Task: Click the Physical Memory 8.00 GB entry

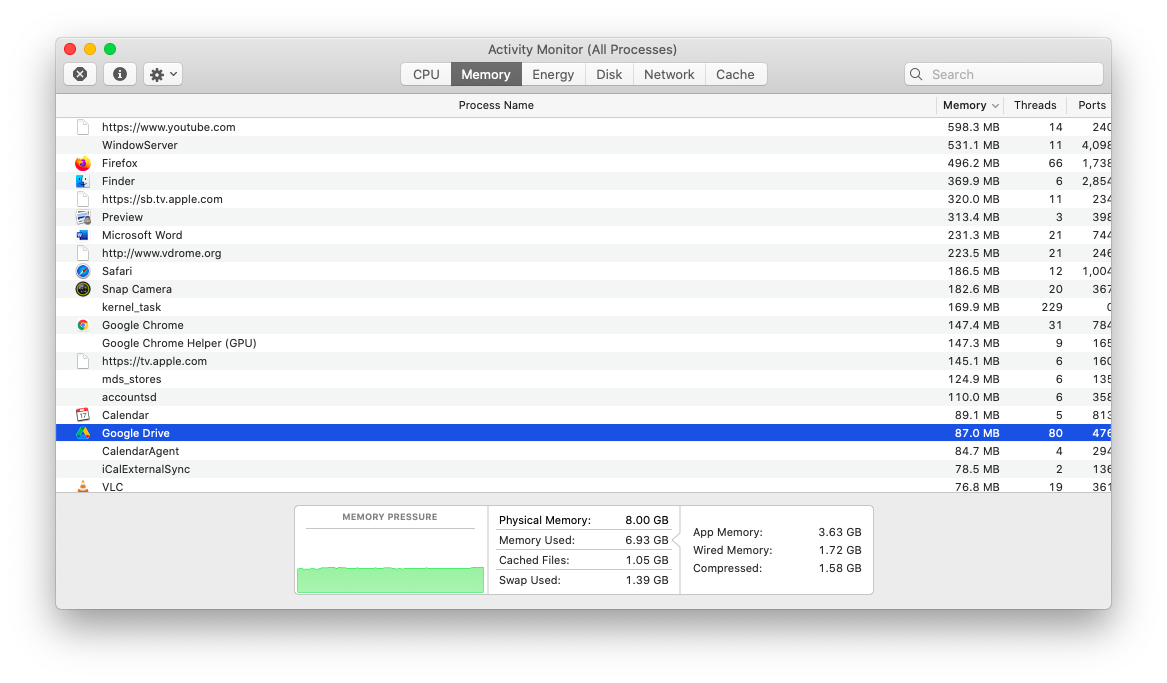Action: coord(584,520)
